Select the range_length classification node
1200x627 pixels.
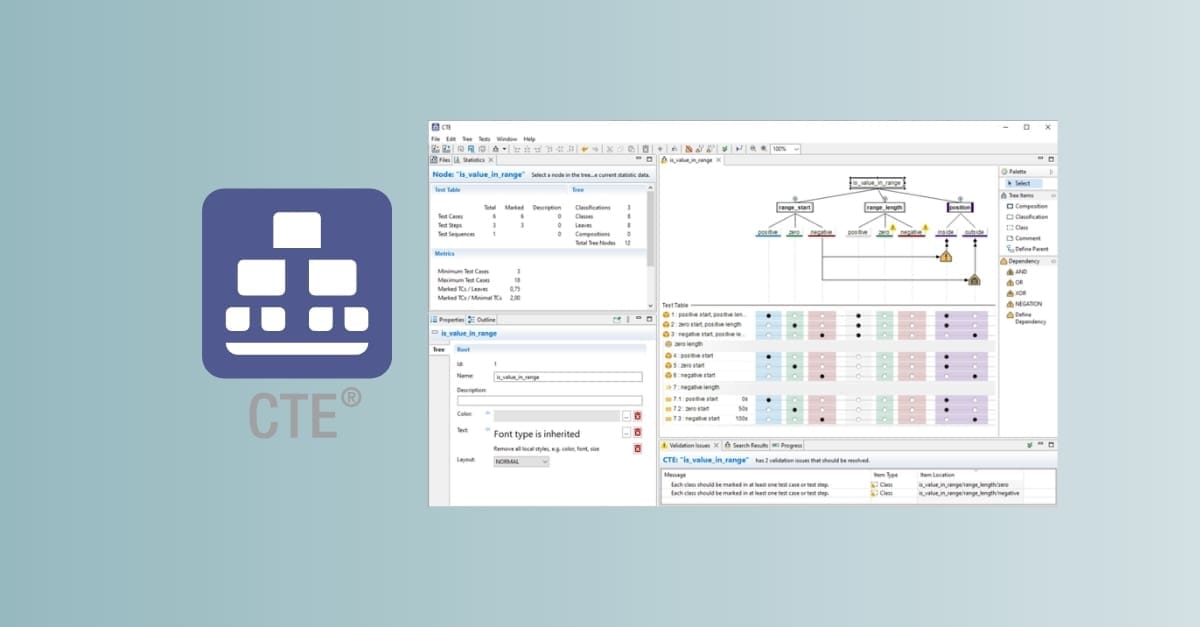[884, 207]
